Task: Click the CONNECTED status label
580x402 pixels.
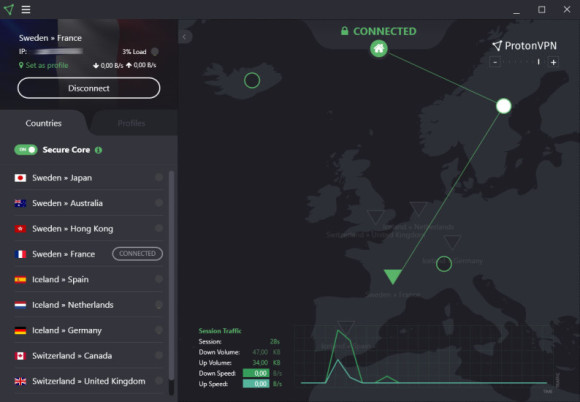Action: click(385, 31)
